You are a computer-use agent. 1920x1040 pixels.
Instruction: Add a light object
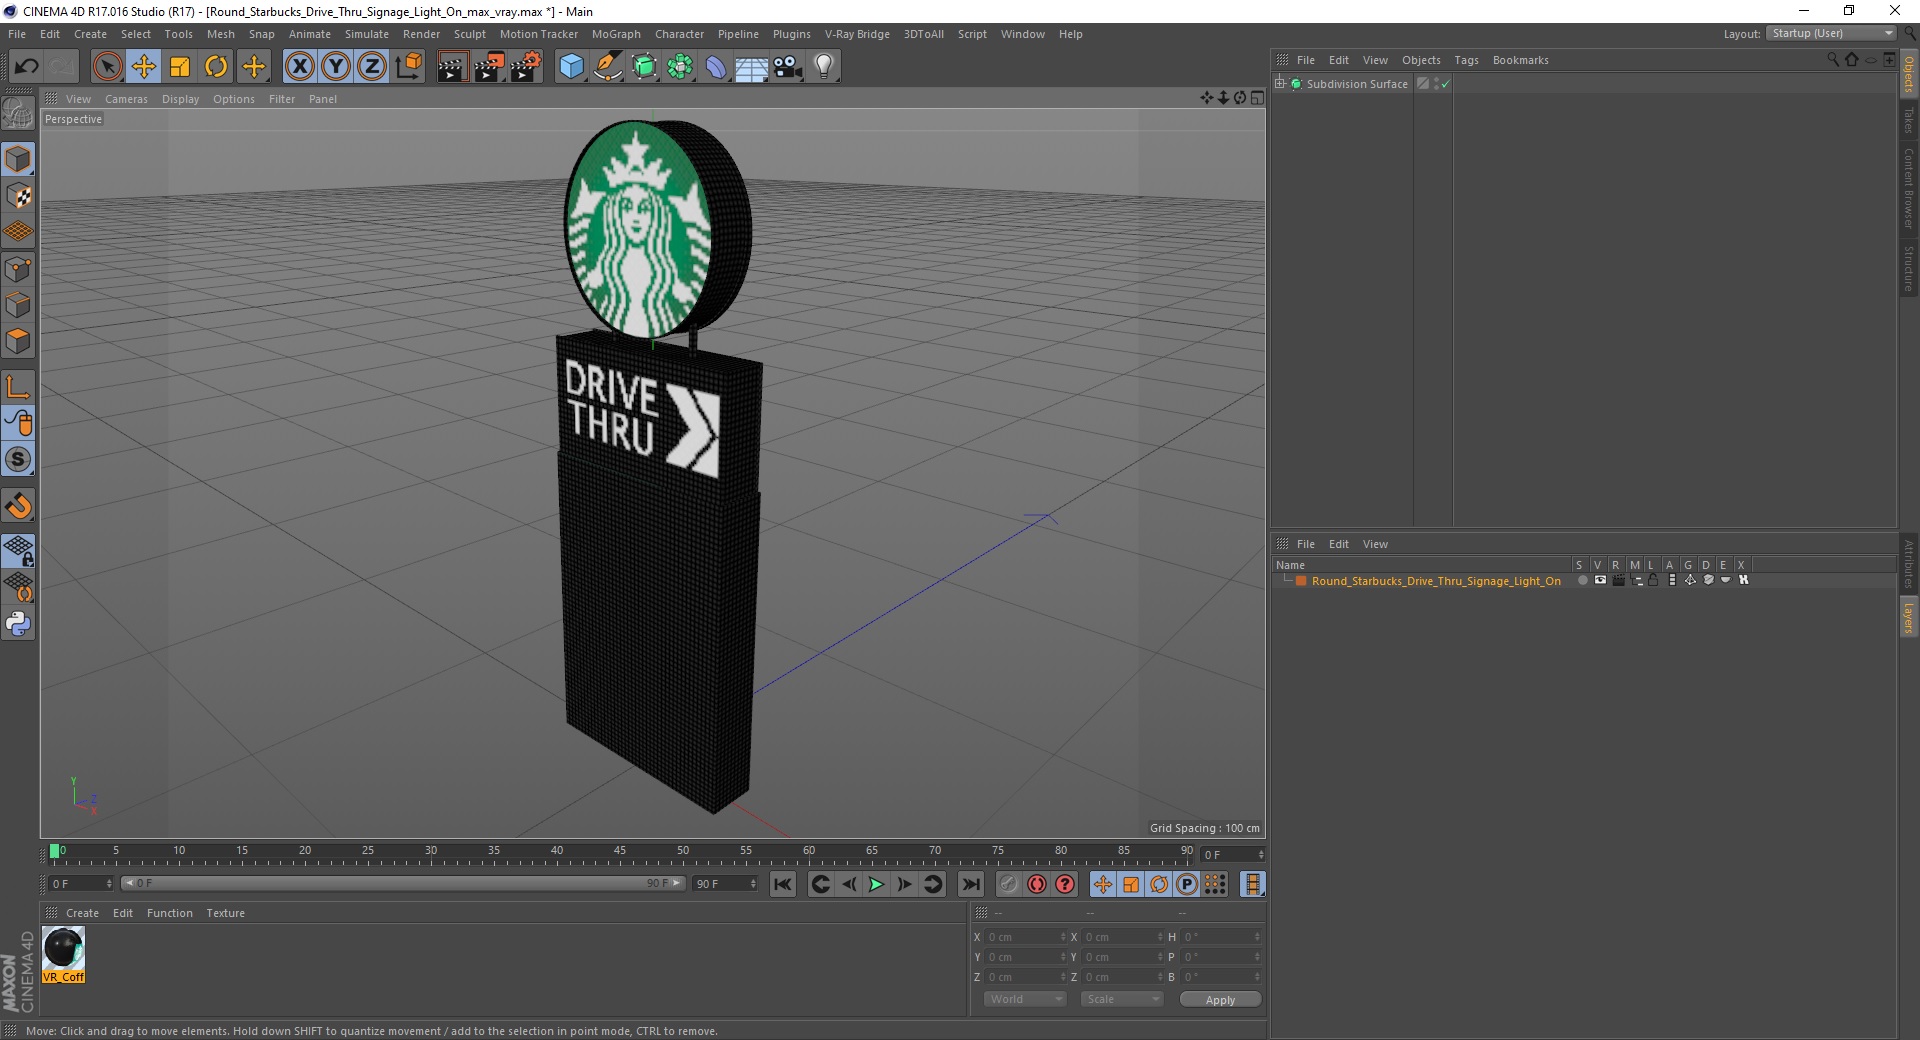pos(824,67)
